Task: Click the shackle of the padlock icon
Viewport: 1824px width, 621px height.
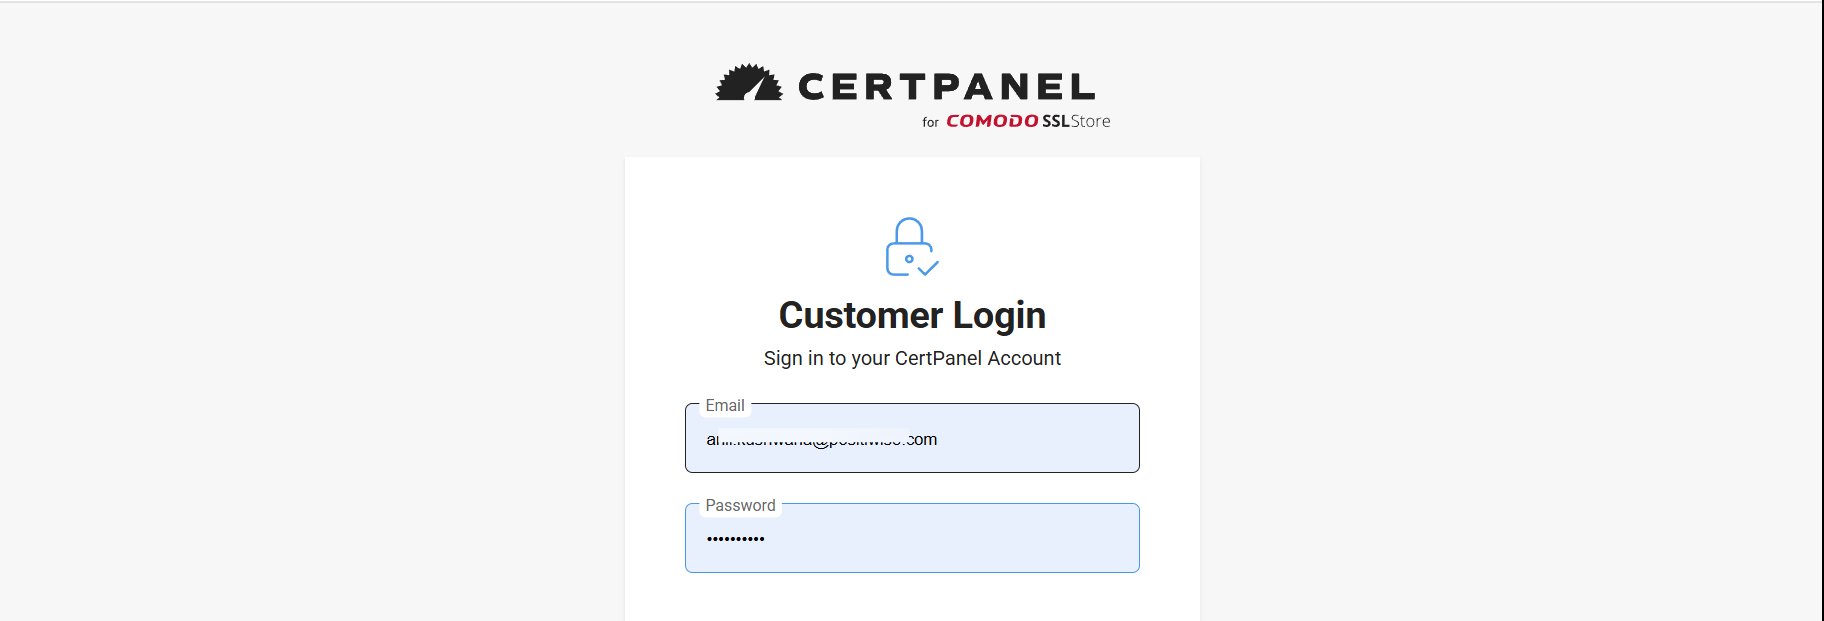Action: 909,229
